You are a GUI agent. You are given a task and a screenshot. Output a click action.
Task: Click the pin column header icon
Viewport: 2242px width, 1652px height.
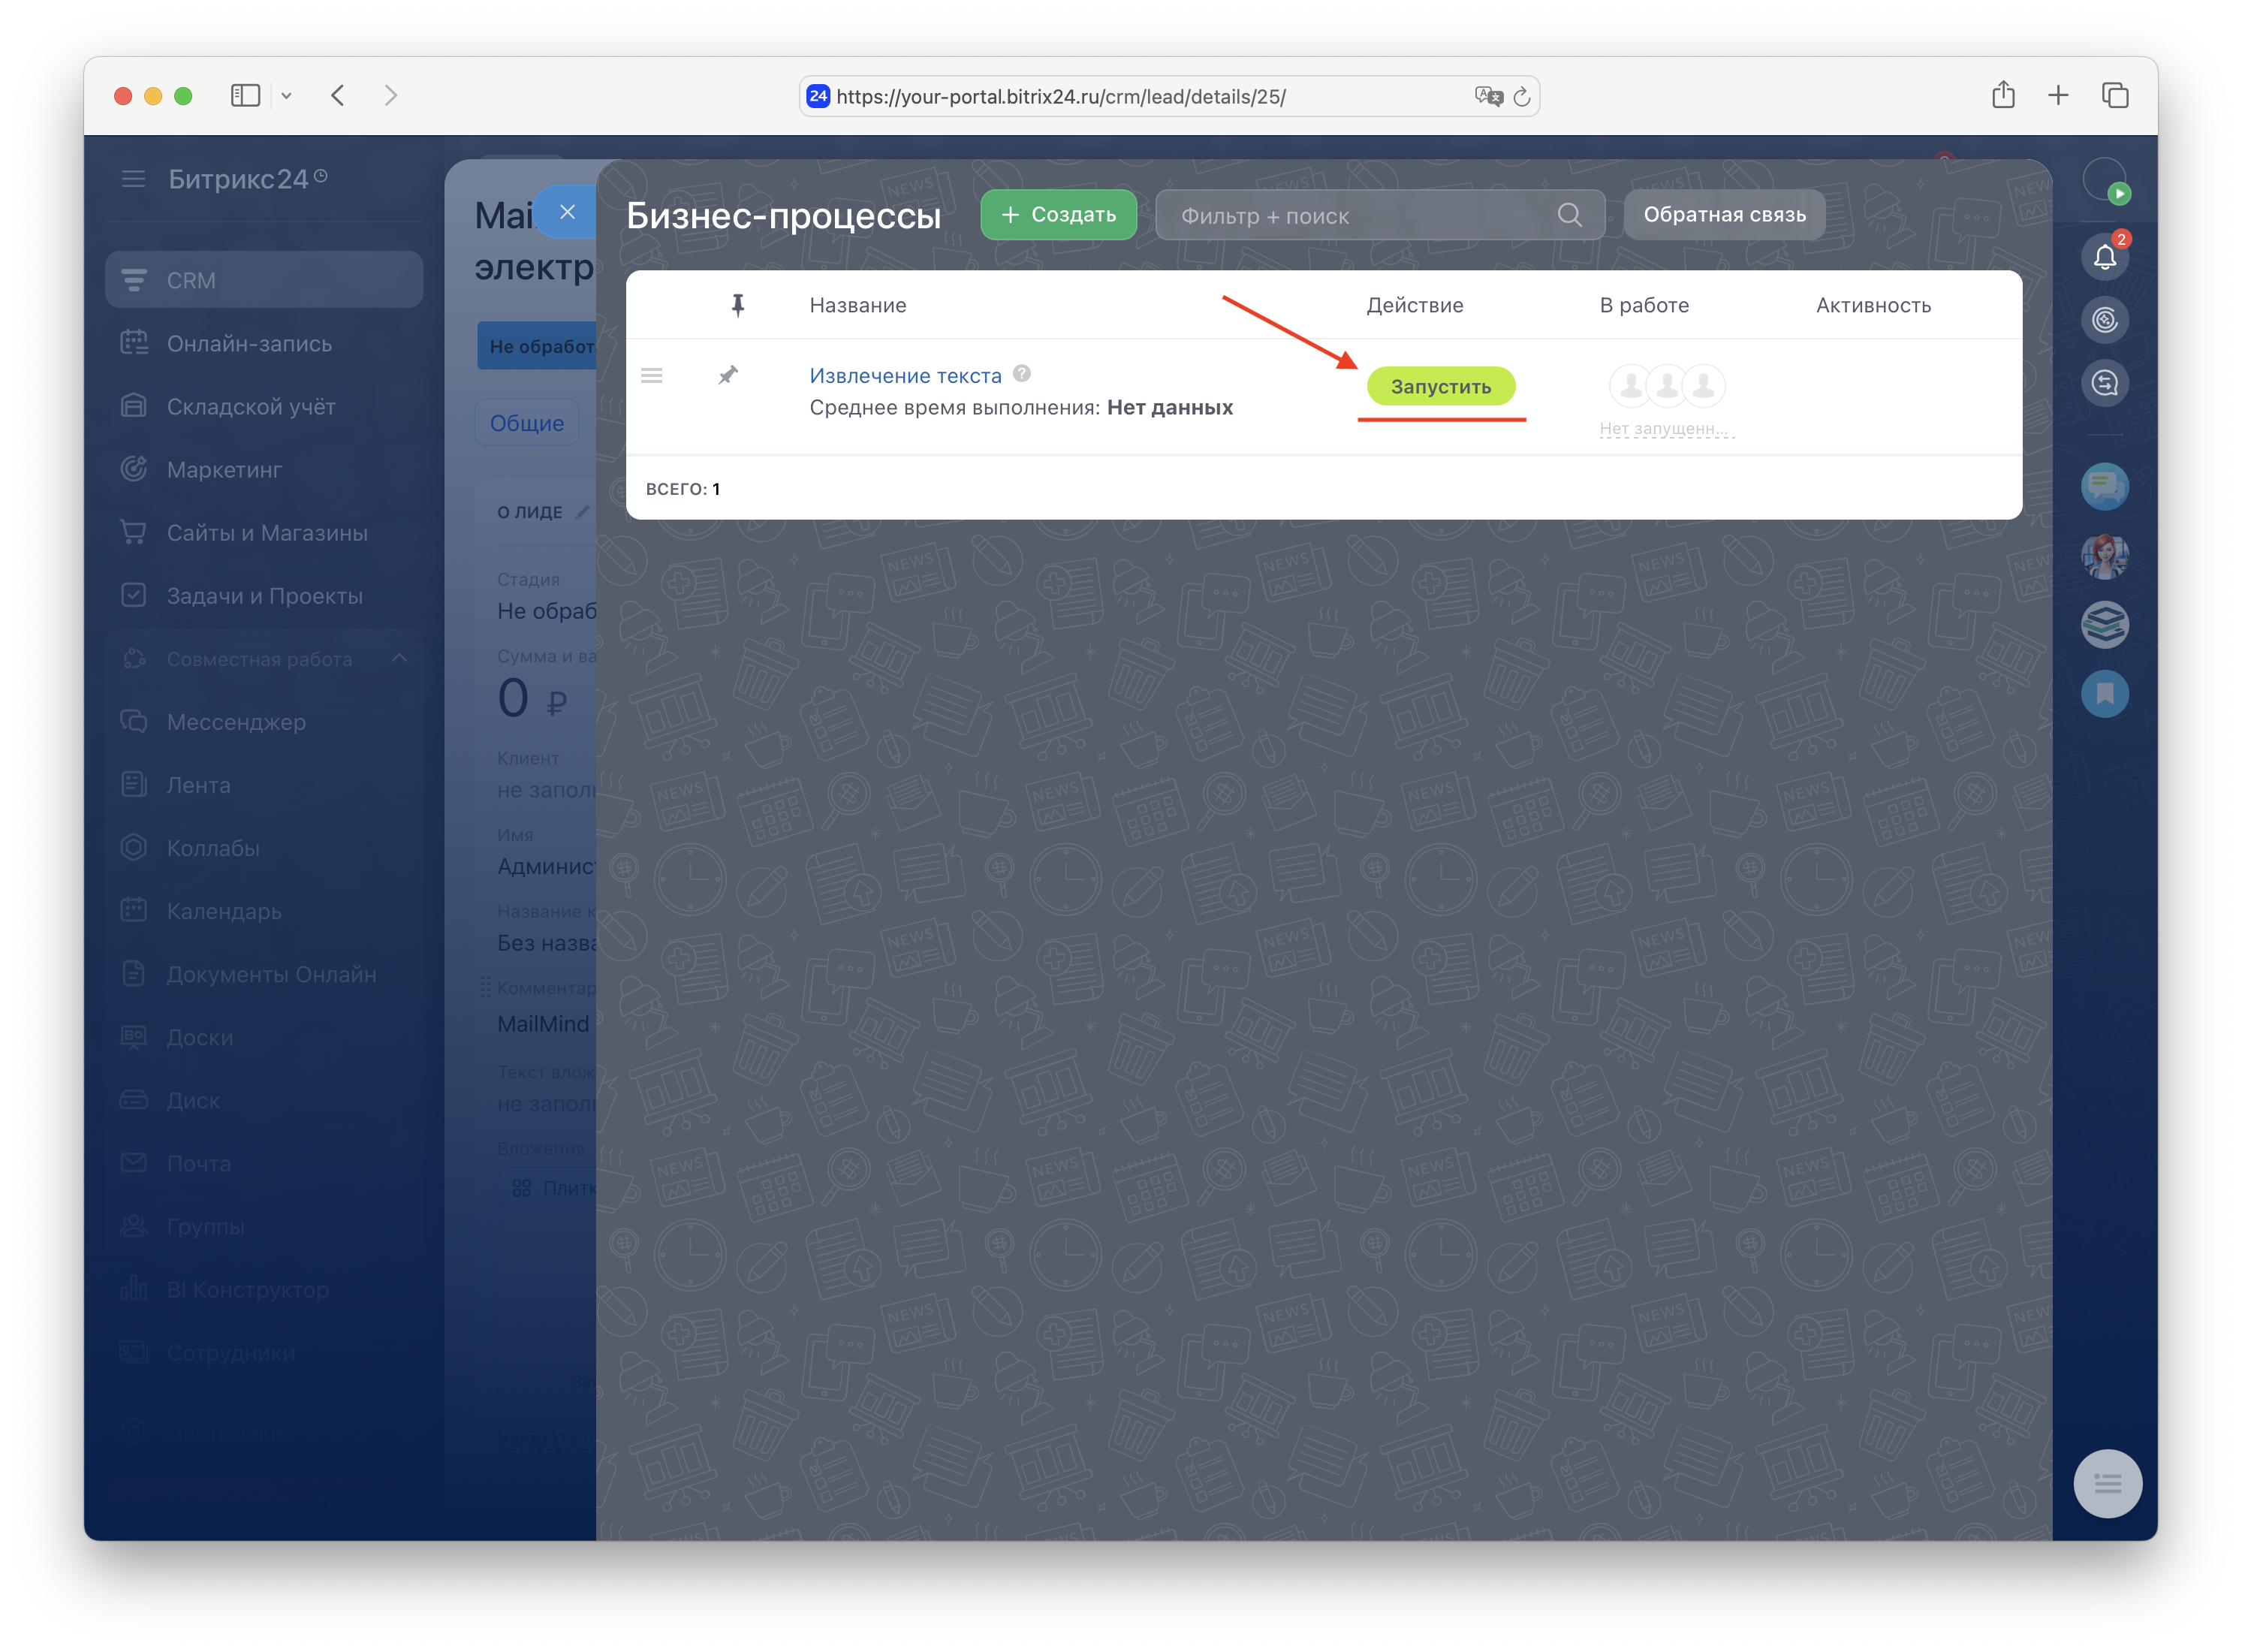point(738,305)
